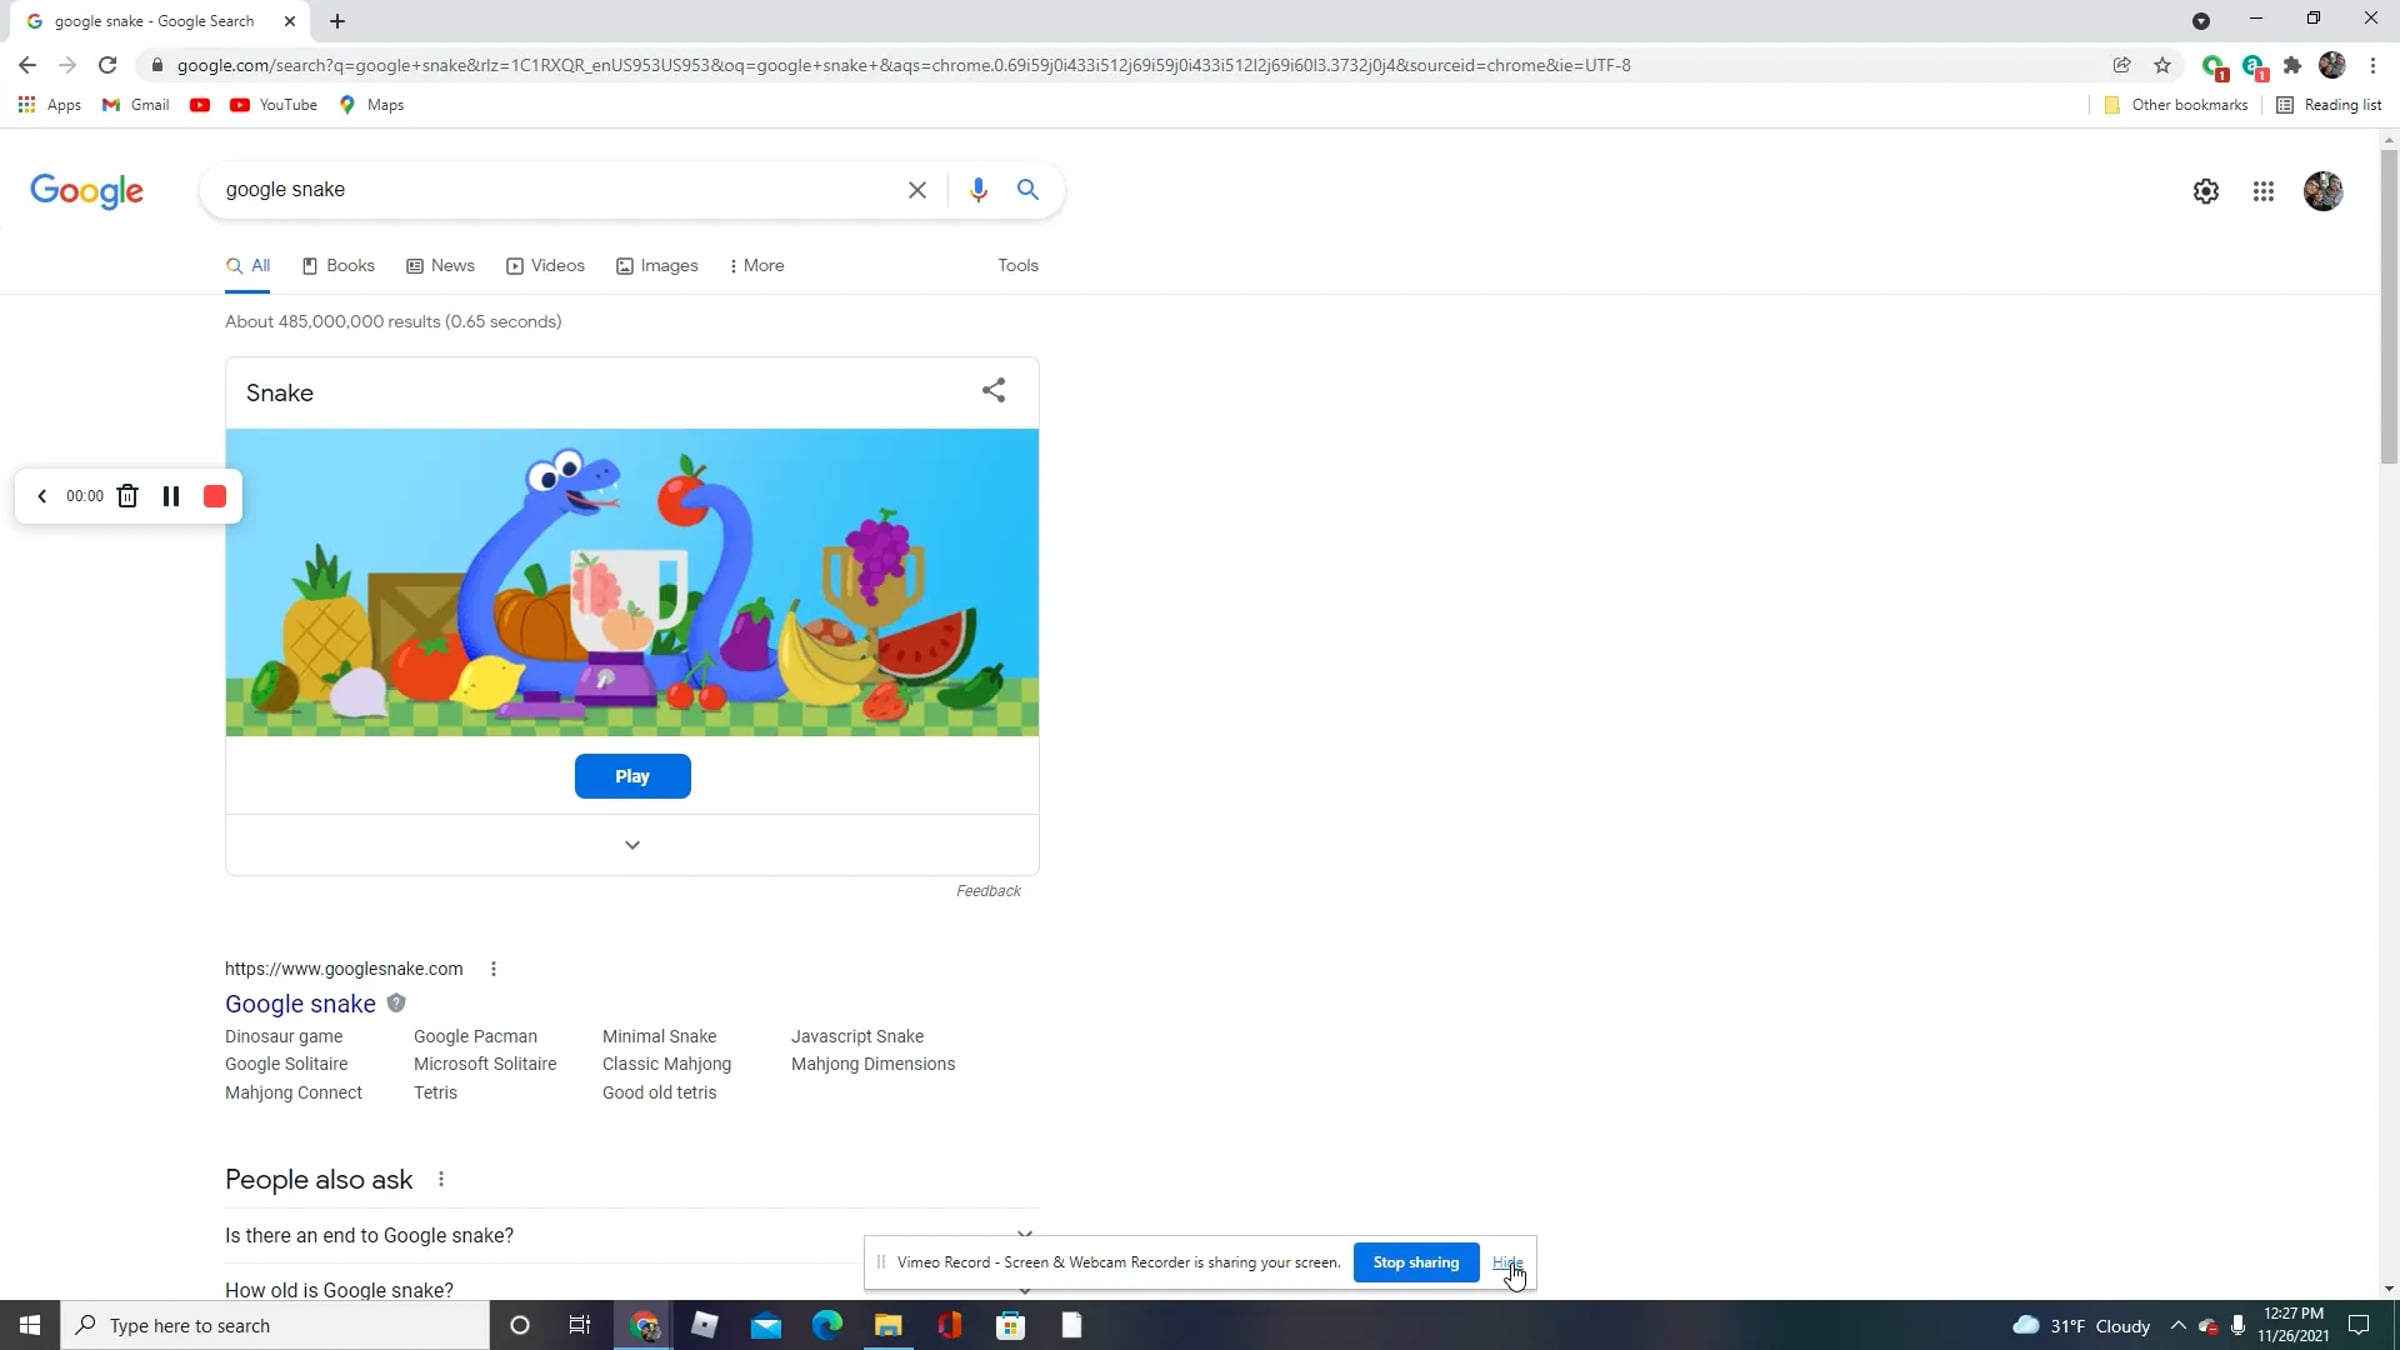Open Google settings gear
This screenshot has height=1350, width=2400.
(x=2206, y=191)
